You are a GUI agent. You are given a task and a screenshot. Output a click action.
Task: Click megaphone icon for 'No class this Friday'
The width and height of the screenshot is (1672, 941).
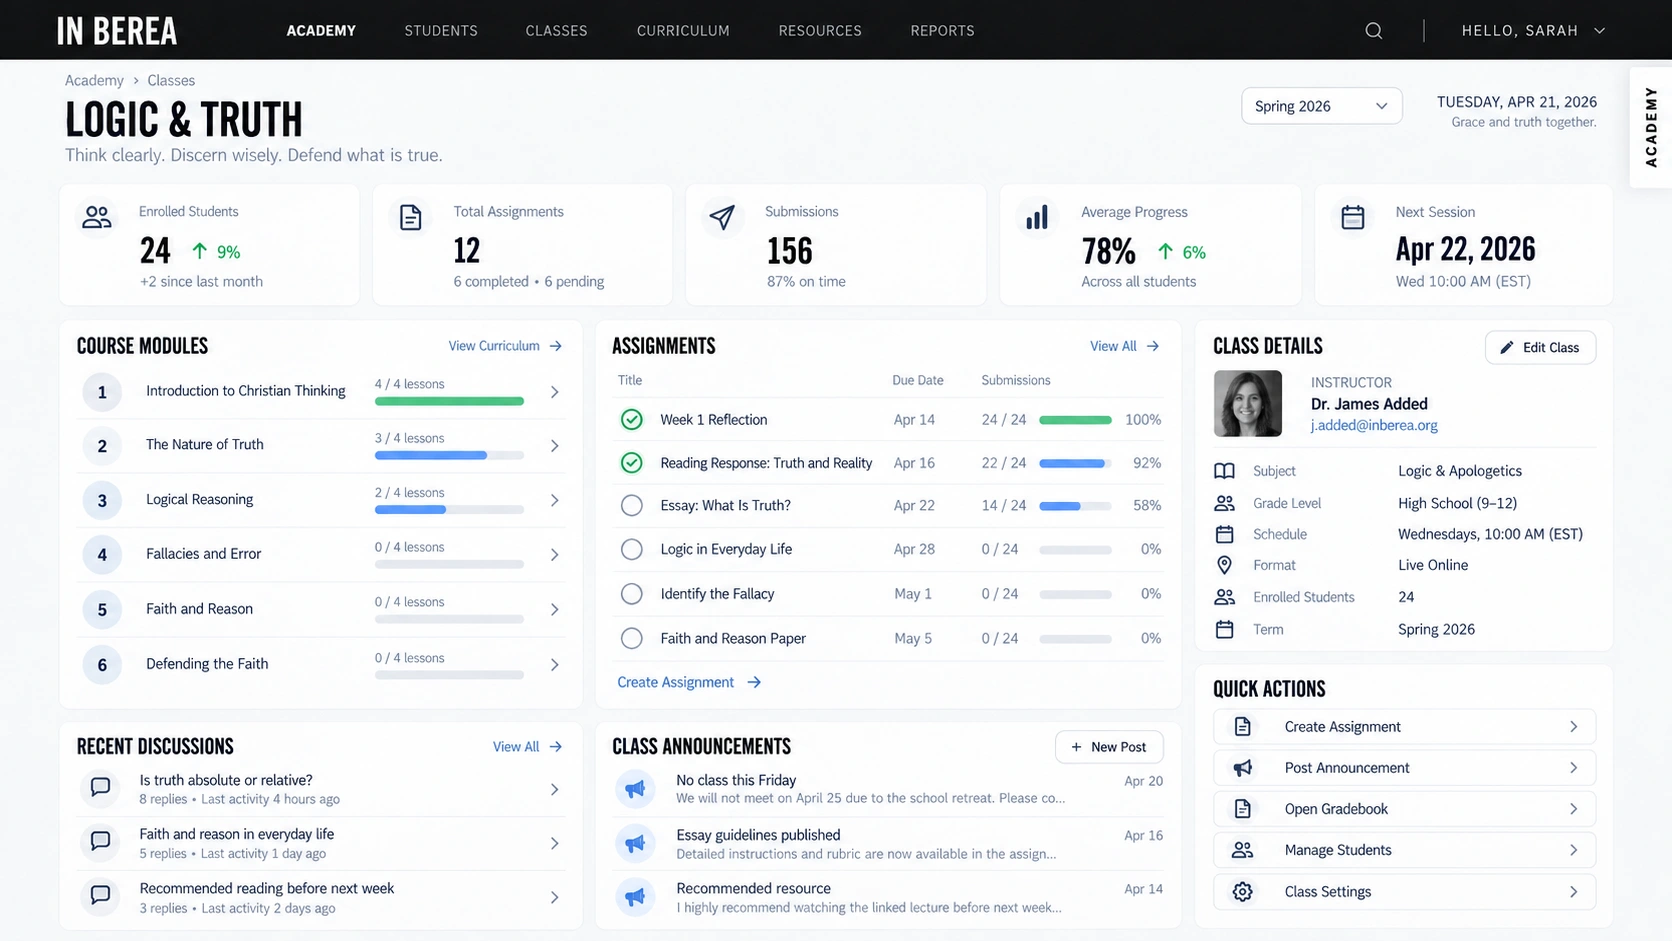coord(635,789)
